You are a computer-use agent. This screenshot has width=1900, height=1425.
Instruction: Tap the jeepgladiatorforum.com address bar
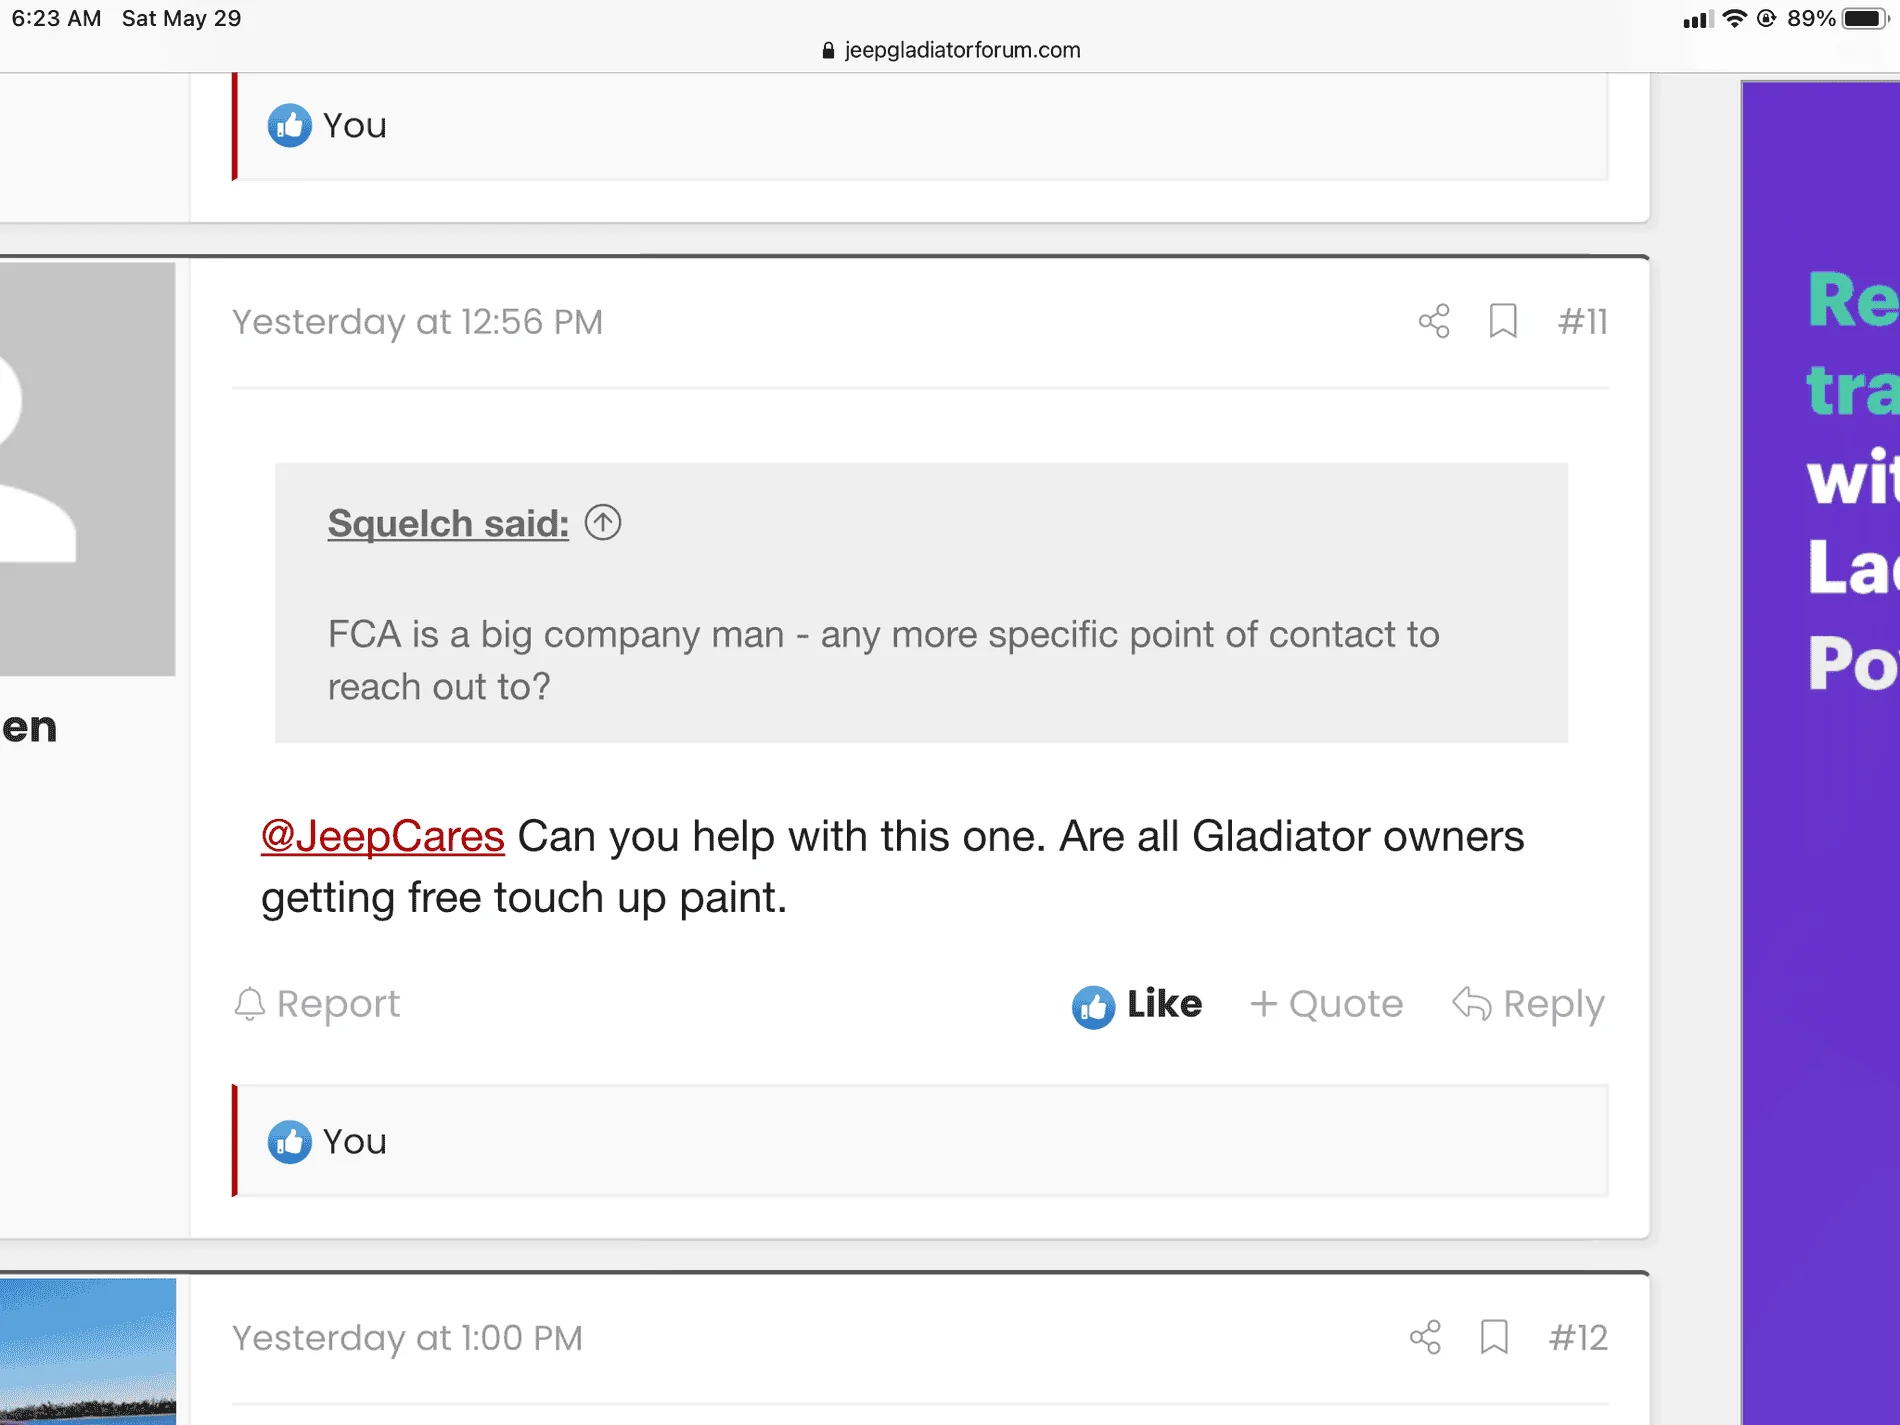tap(950, 50)
